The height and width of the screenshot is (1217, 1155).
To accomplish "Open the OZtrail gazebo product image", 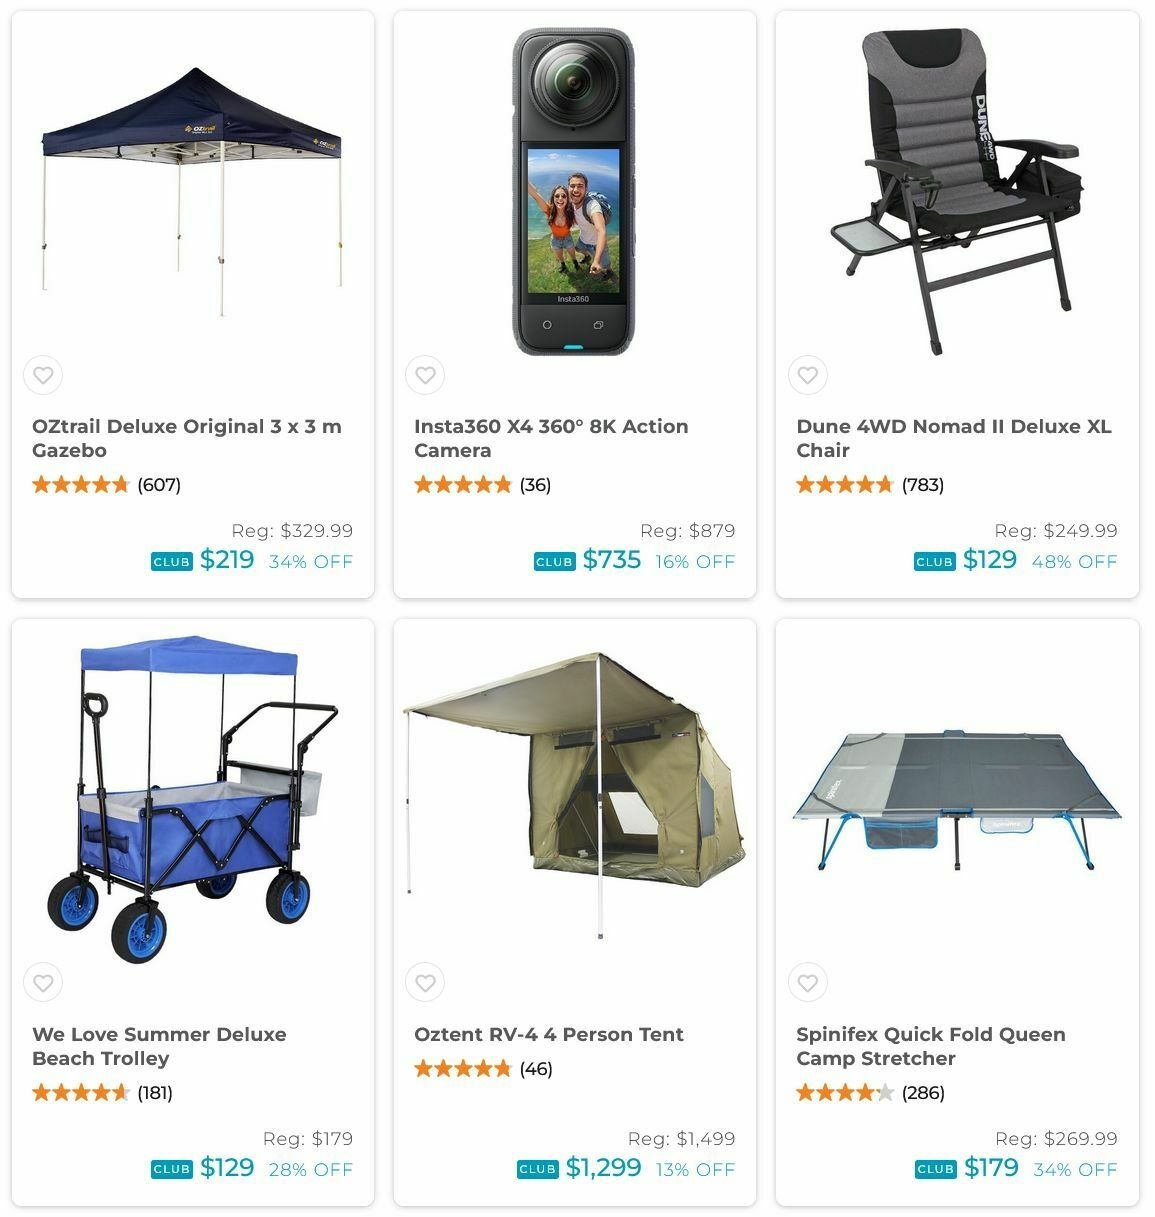I will 192,191.
